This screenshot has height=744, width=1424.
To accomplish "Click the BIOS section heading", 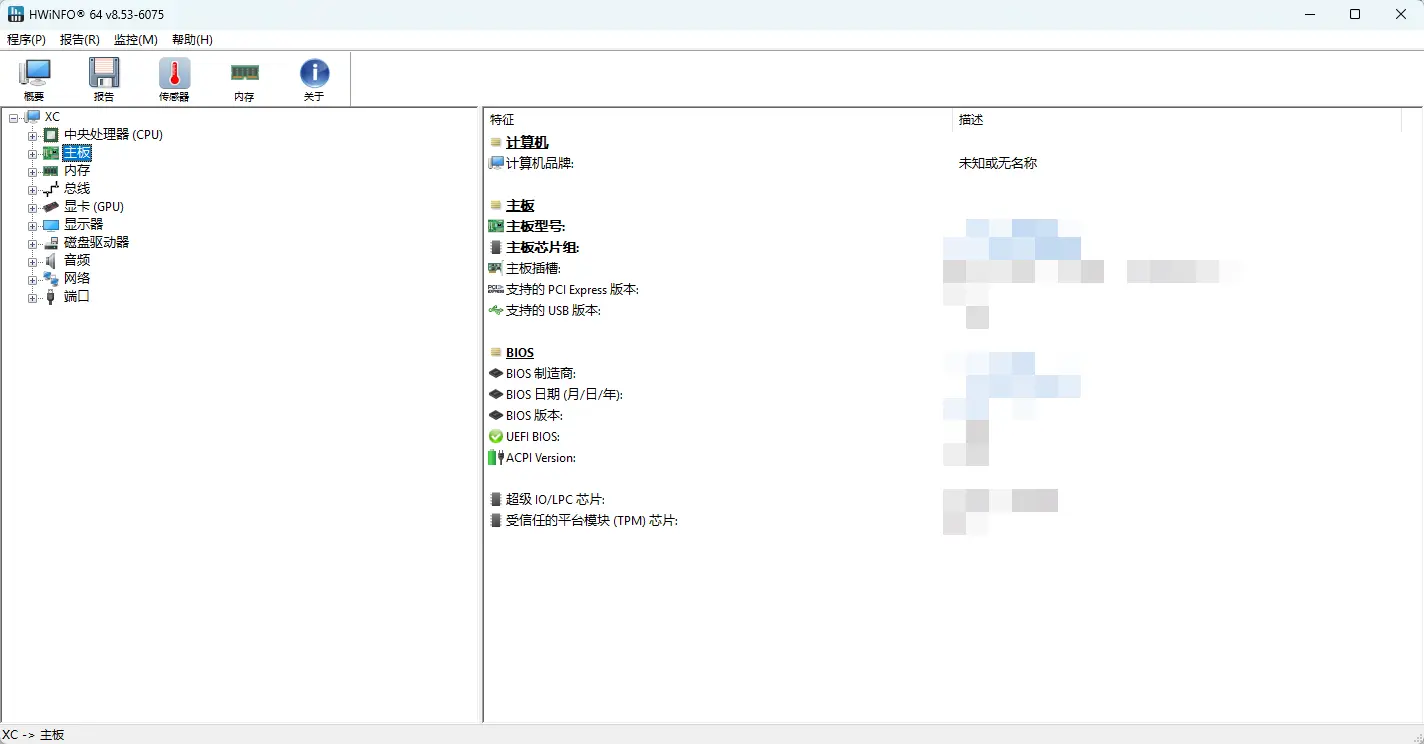I will point(520,352).
